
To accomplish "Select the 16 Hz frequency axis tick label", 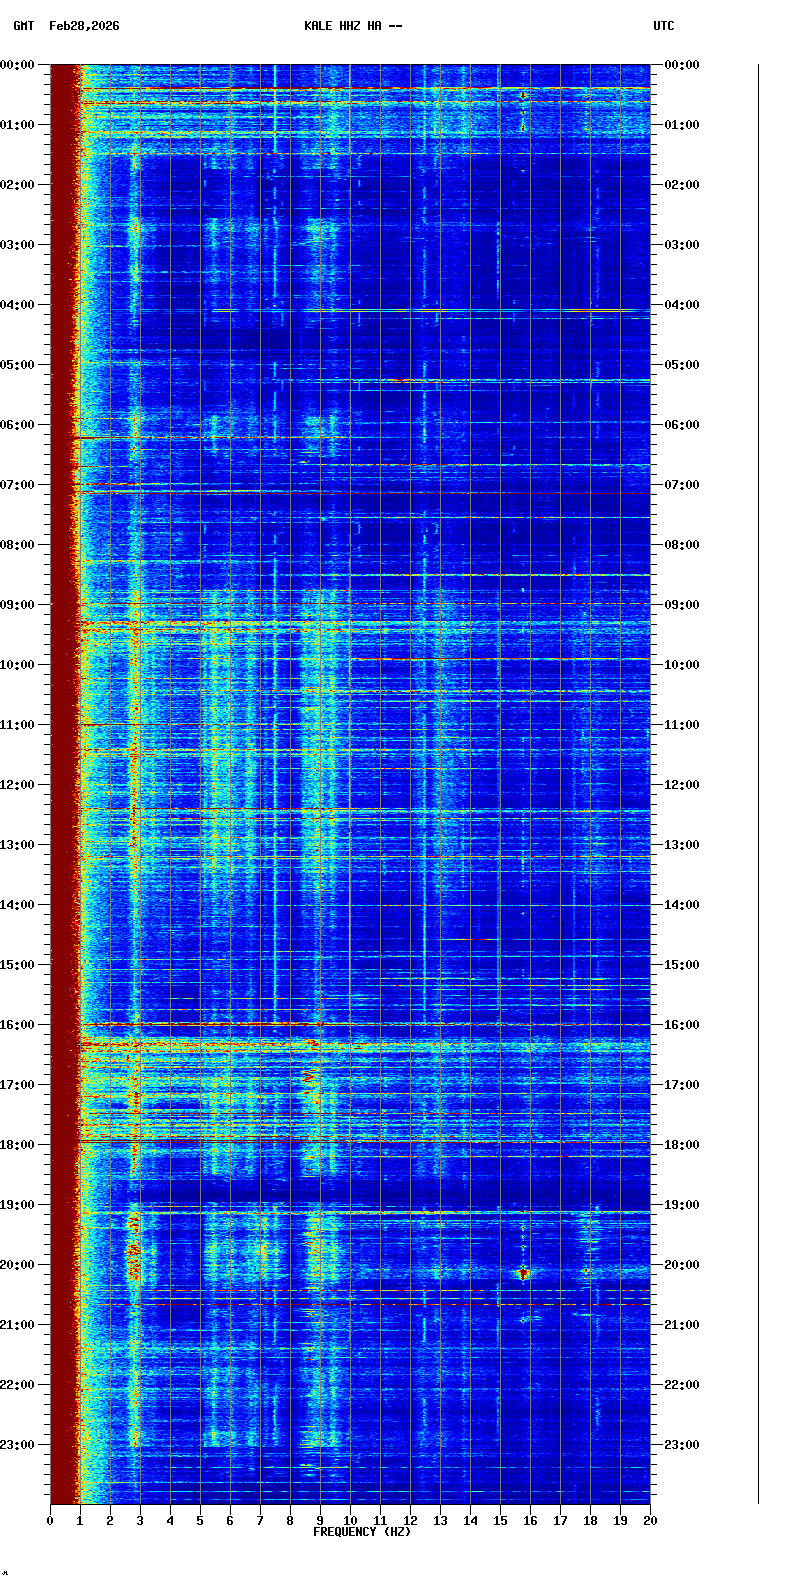I will (530, 1521).
